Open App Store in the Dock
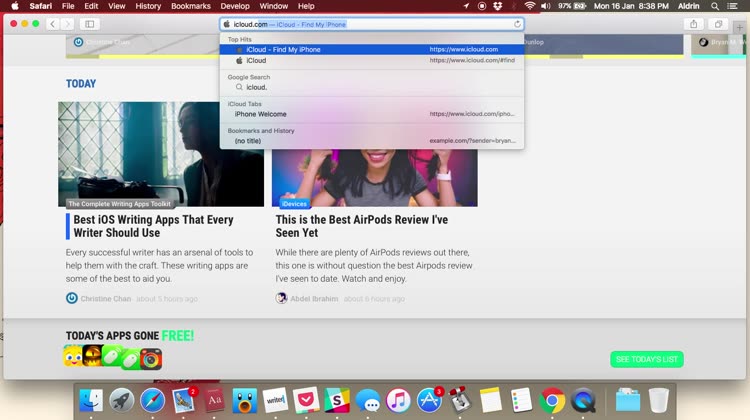Image resolution: width=750 pixels, height=420 pixels. click(x=430, y=400)
